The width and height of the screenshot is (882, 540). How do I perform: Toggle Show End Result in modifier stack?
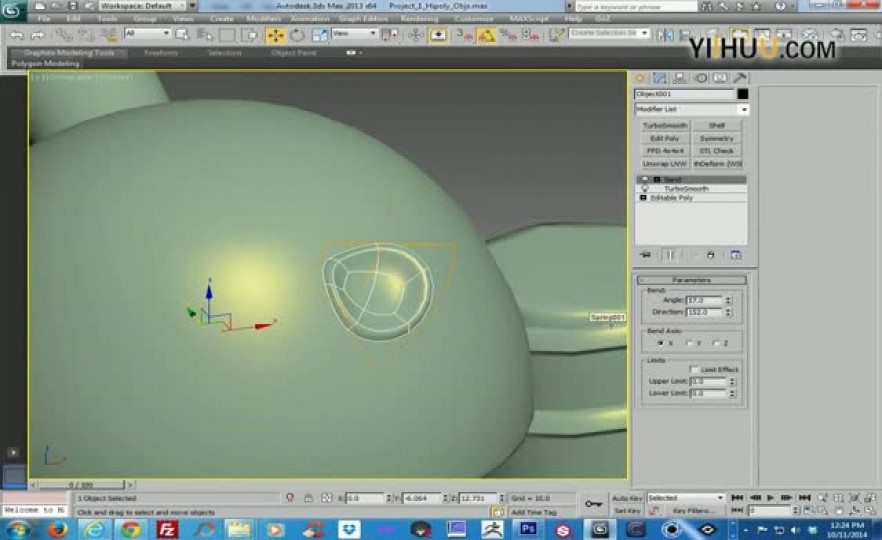click(x=670, y=255)
